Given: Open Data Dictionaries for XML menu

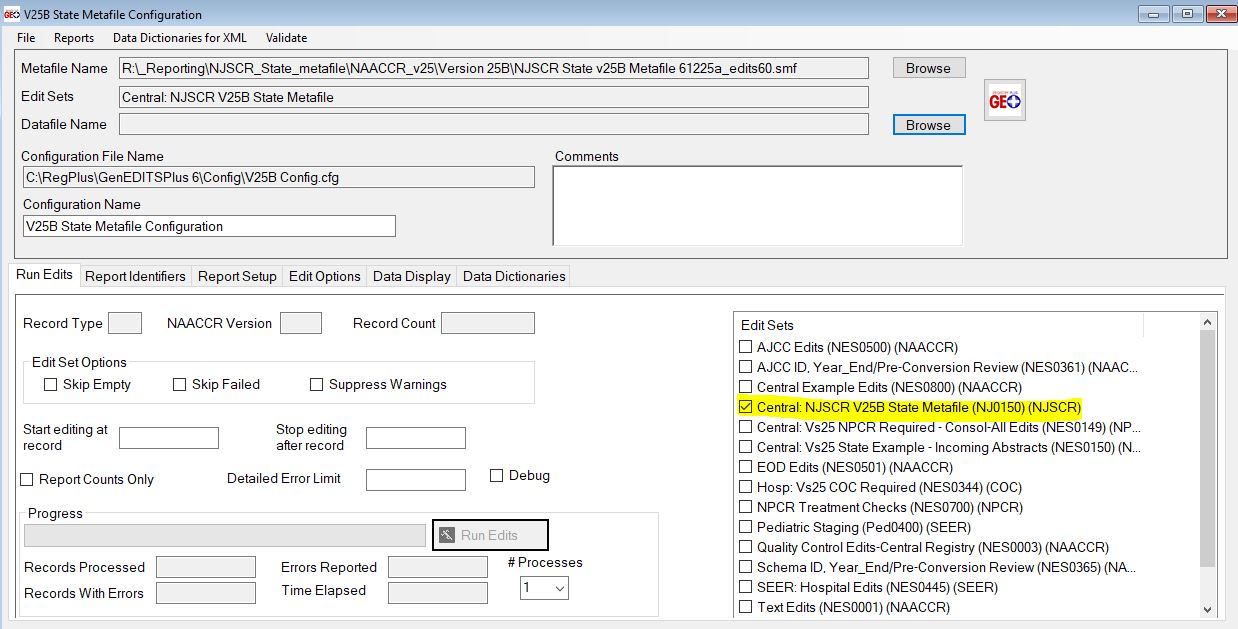Looking at the screenshot, I should click(180, 38).
